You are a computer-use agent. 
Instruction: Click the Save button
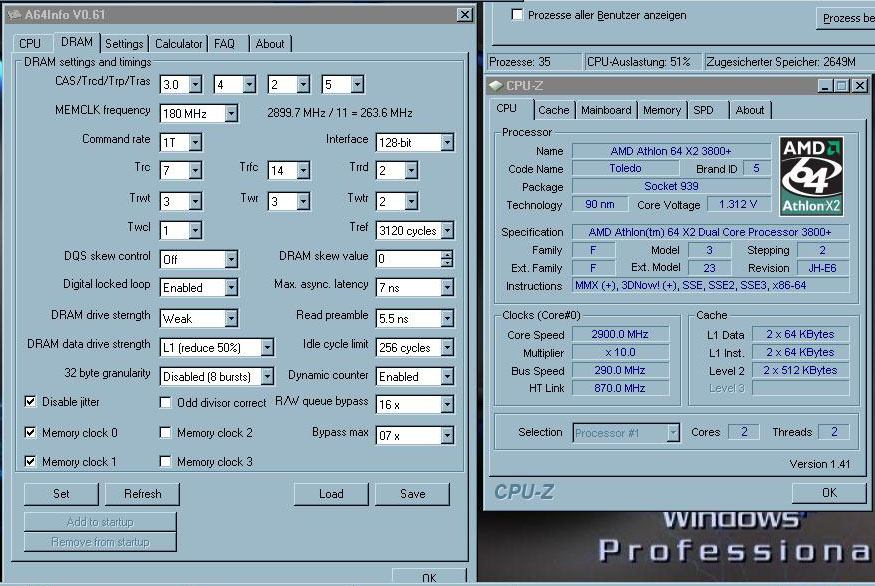412,494
